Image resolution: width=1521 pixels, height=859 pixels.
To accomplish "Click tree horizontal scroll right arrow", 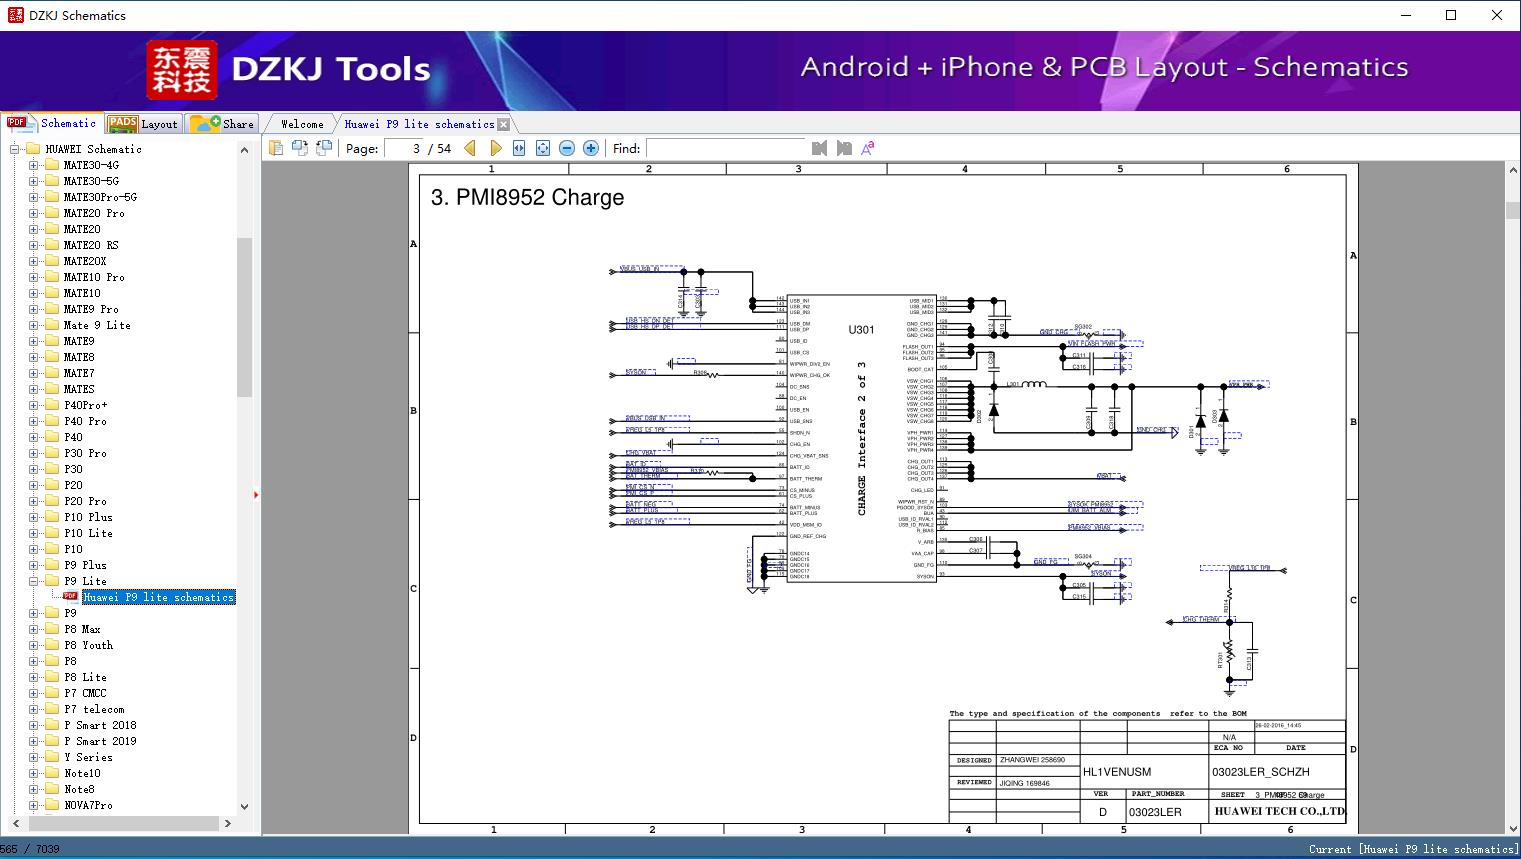I will coord(228,824).
